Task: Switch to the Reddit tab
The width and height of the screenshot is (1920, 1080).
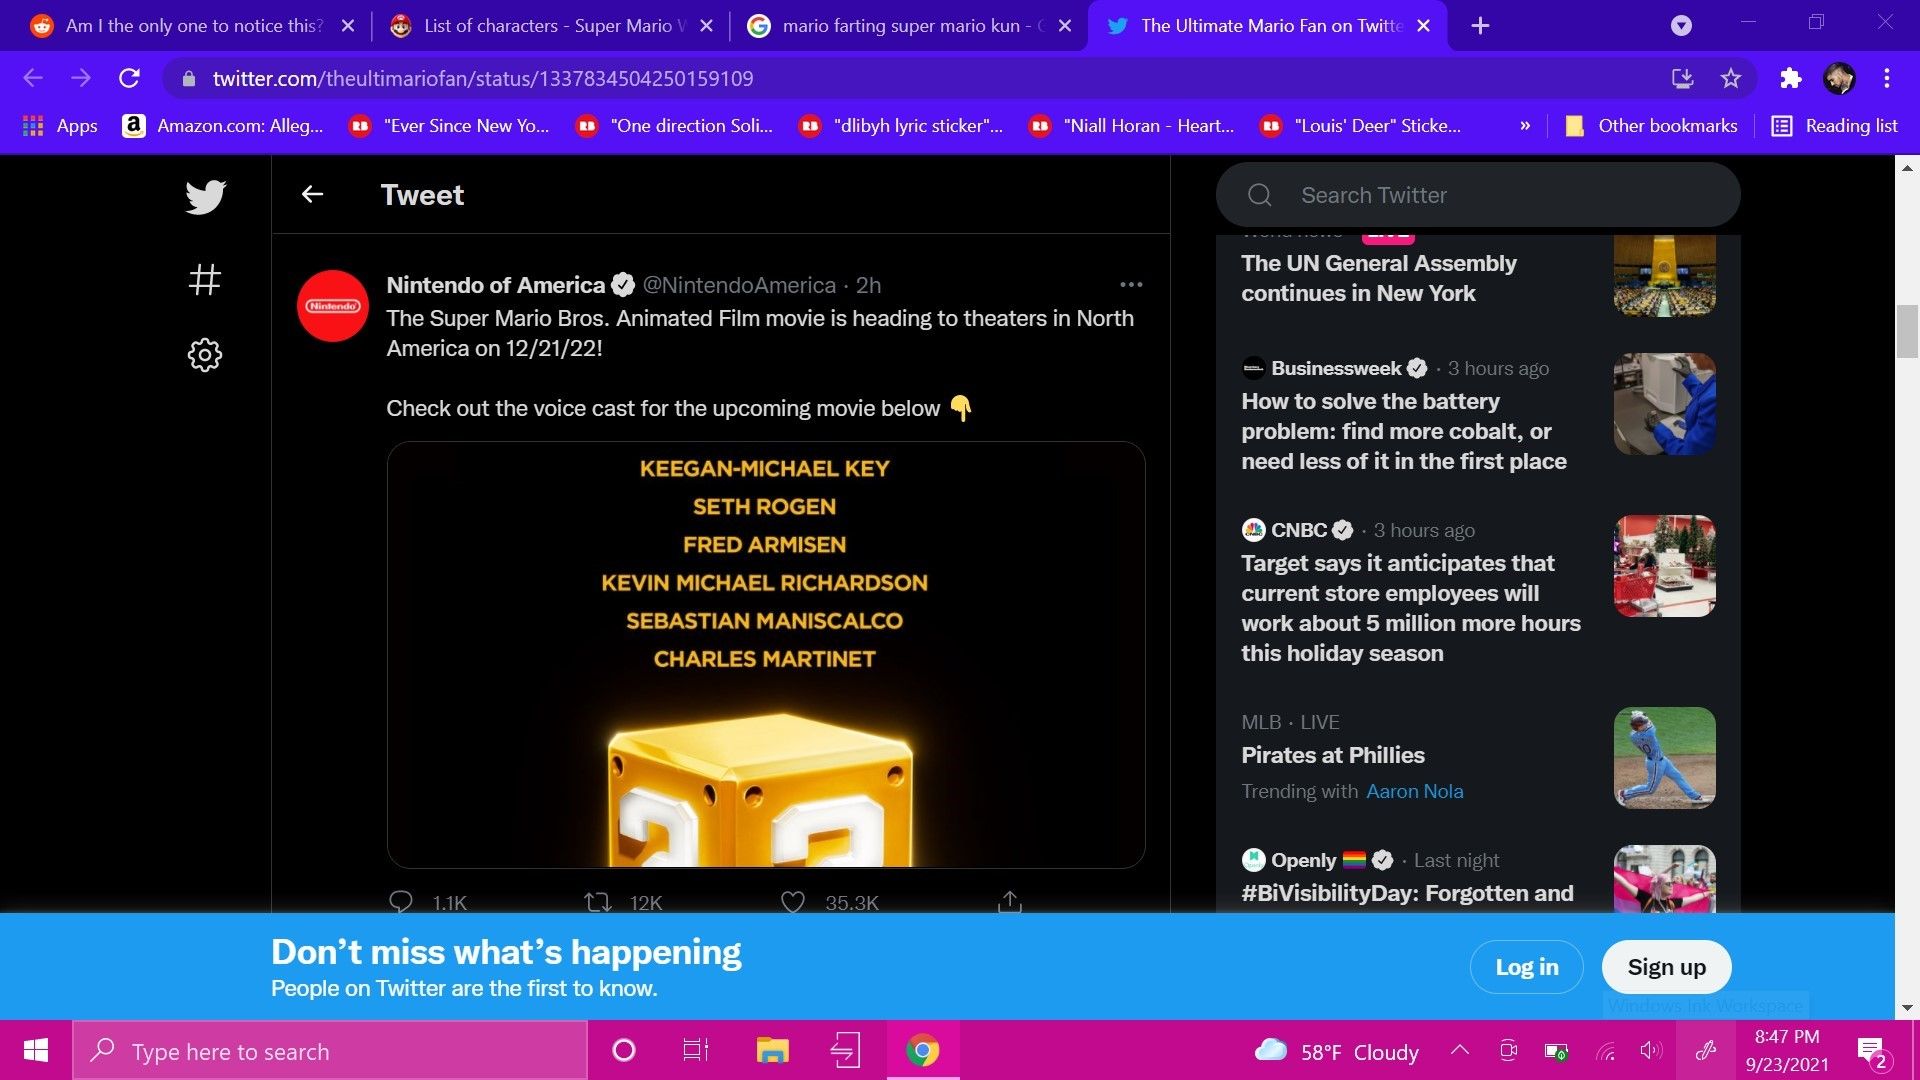Action: [x=190, y=26]
